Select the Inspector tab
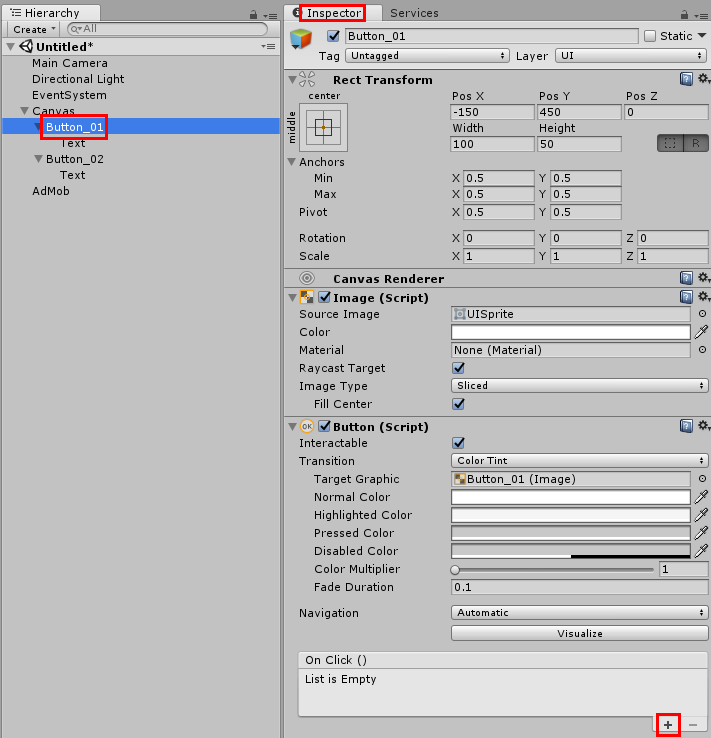This screenshot has height=738, width=711. point(332,13)
